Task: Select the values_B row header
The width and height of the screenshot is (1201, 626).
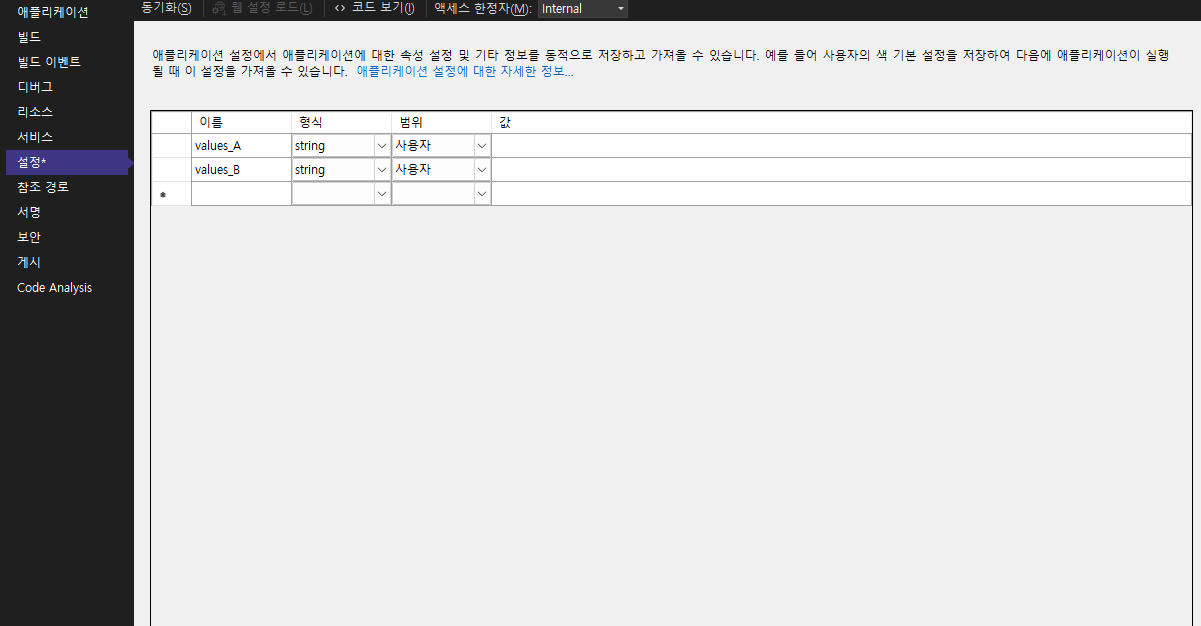Action: 171,170
